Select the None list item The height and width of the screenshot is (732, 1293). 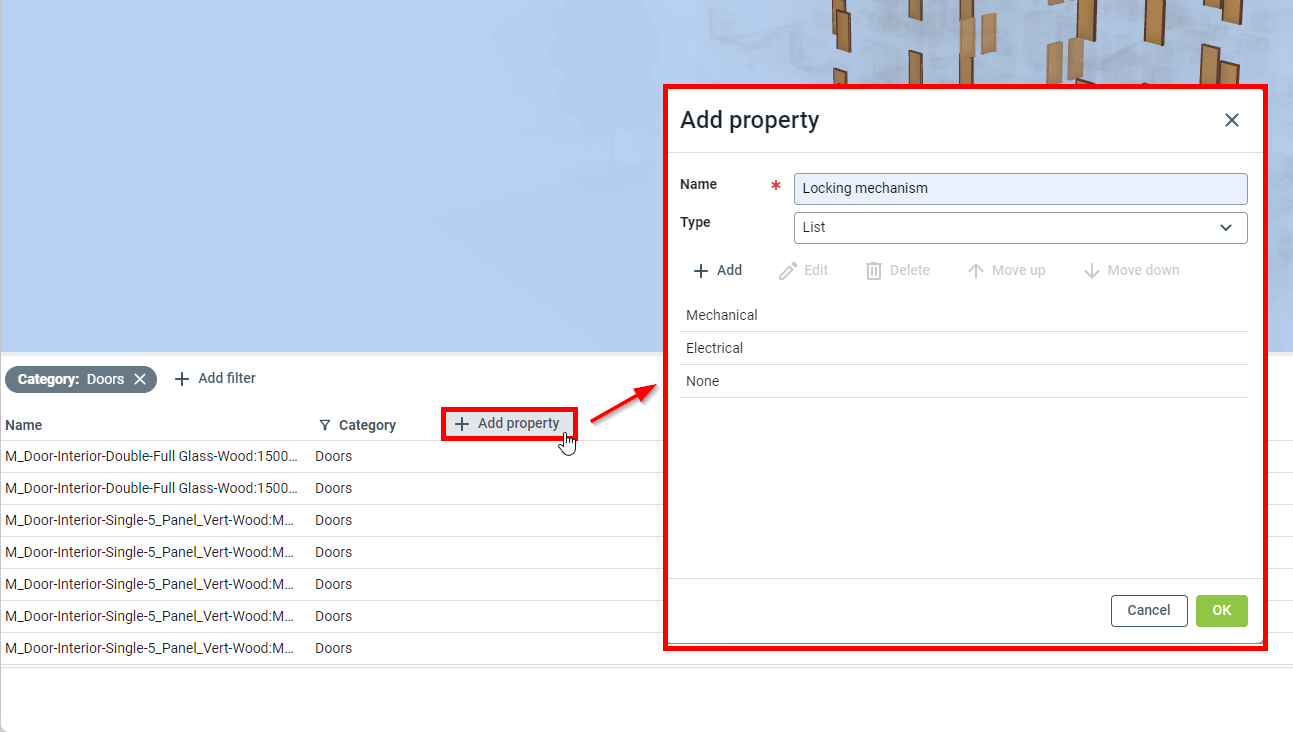click(x=702, y=381)
